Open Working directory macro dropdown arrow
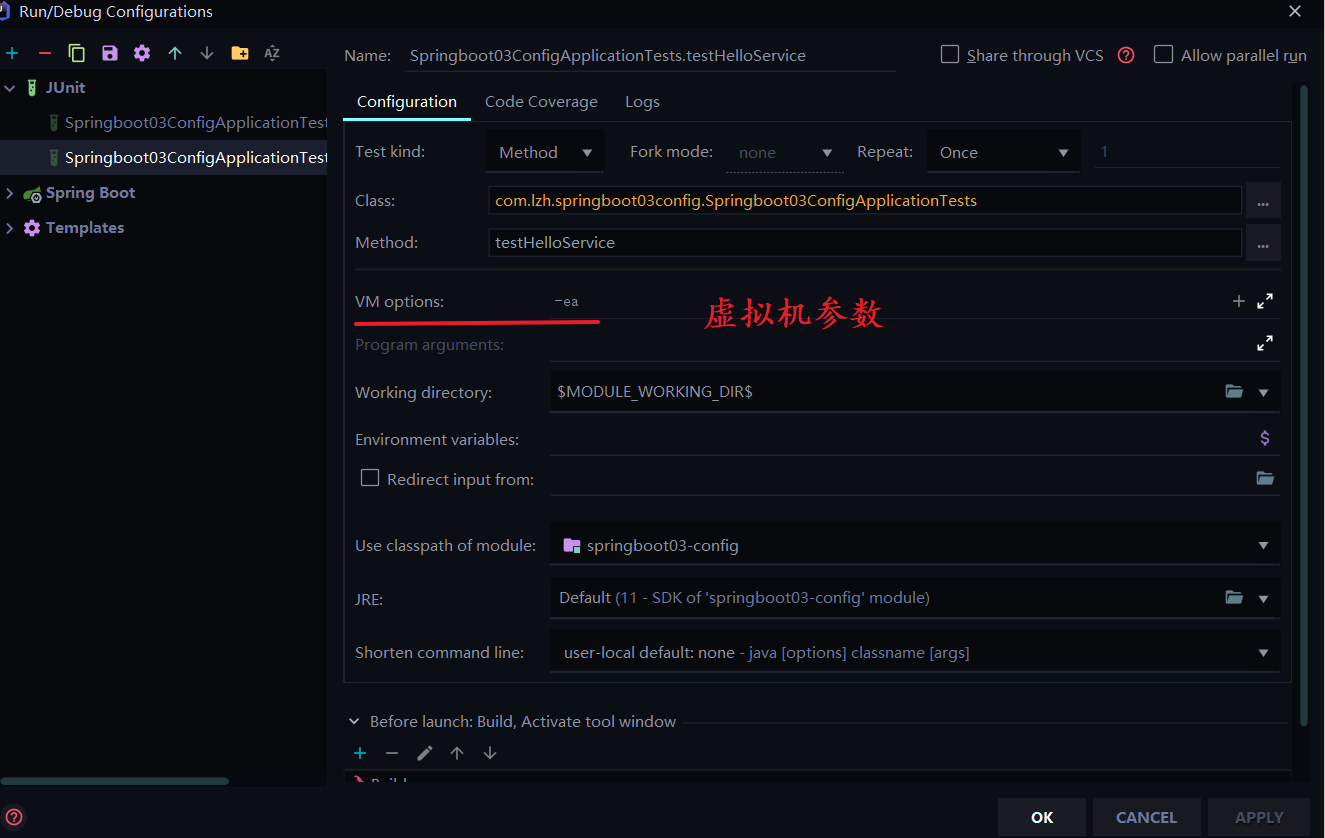Image resolution: width=1325 pixels, height=838 pixels. pos(1264,393)
